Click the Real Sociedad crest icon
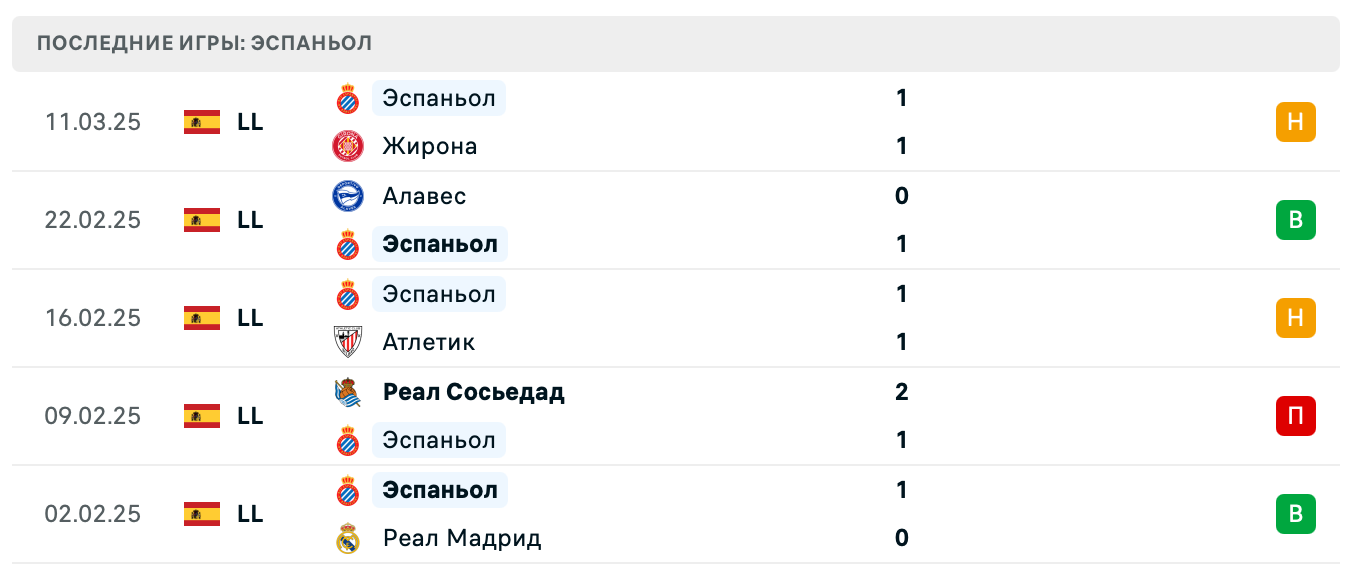Image resolution: width=1354 pixels, height=576 pixels. coord(348,392)
